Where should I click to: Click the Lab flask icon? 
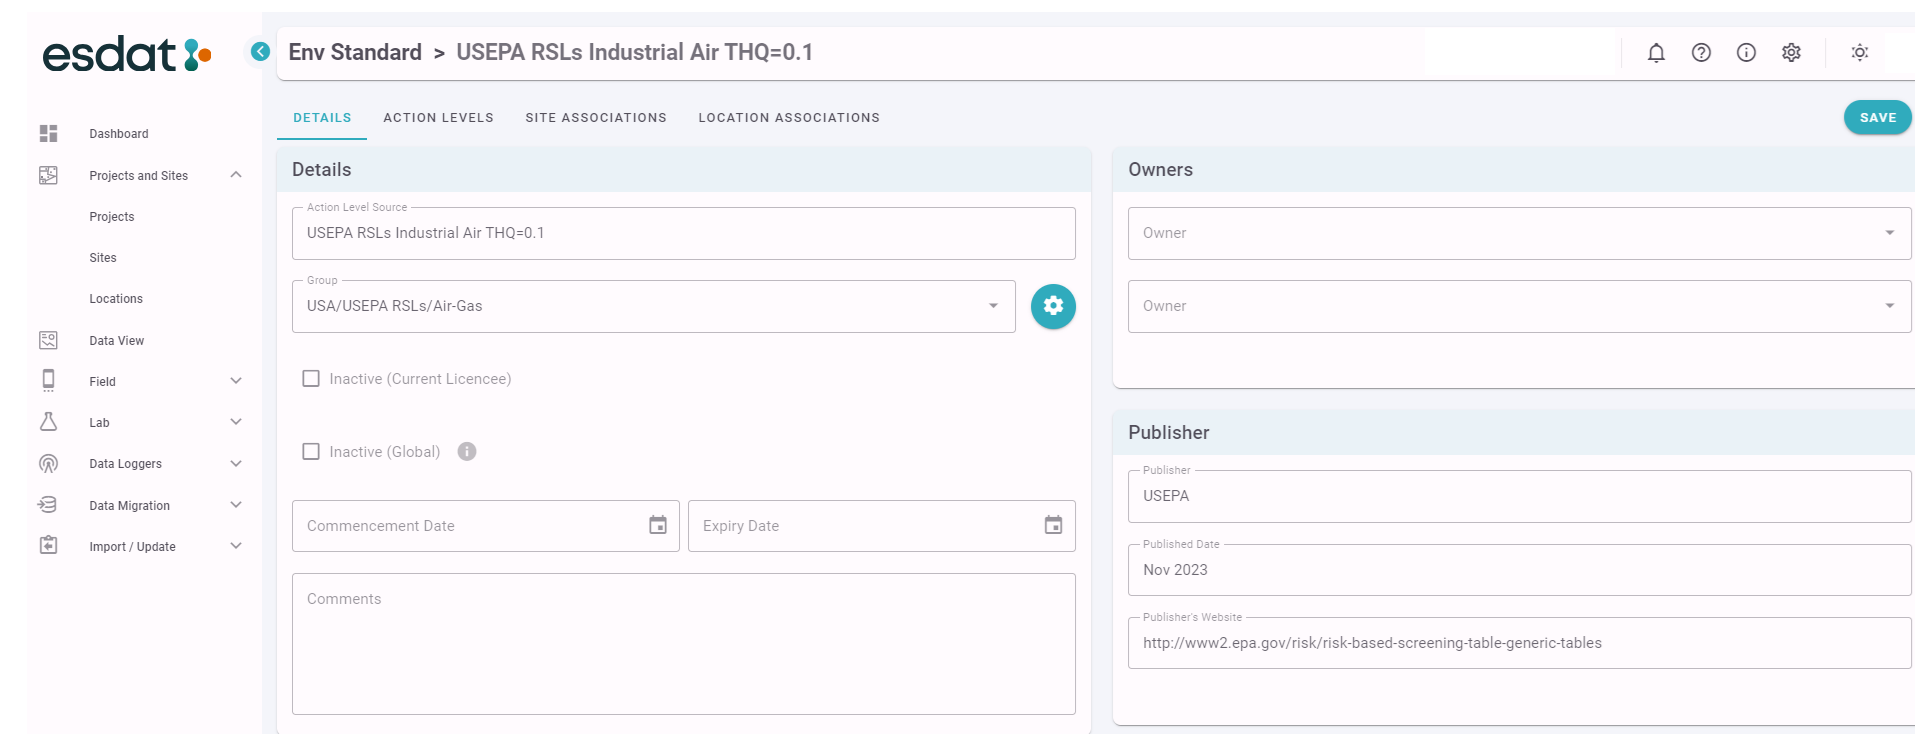pyautogui.click(x=48, y=422)
